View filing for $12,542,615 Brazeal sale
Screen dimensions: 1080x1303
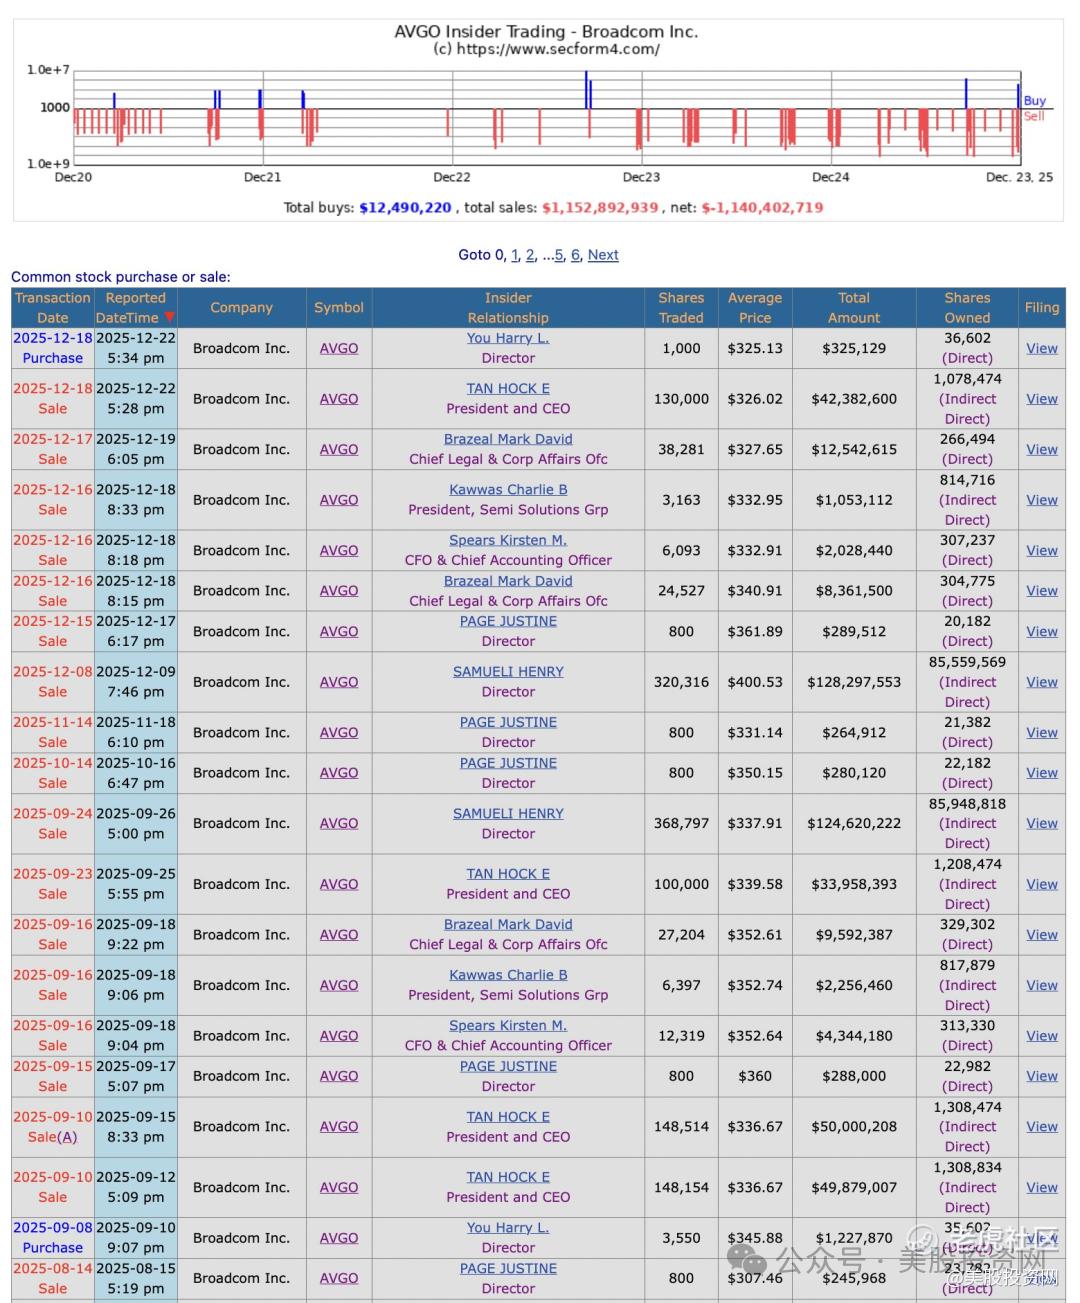pyautogui.click(x=1042, y=449)
